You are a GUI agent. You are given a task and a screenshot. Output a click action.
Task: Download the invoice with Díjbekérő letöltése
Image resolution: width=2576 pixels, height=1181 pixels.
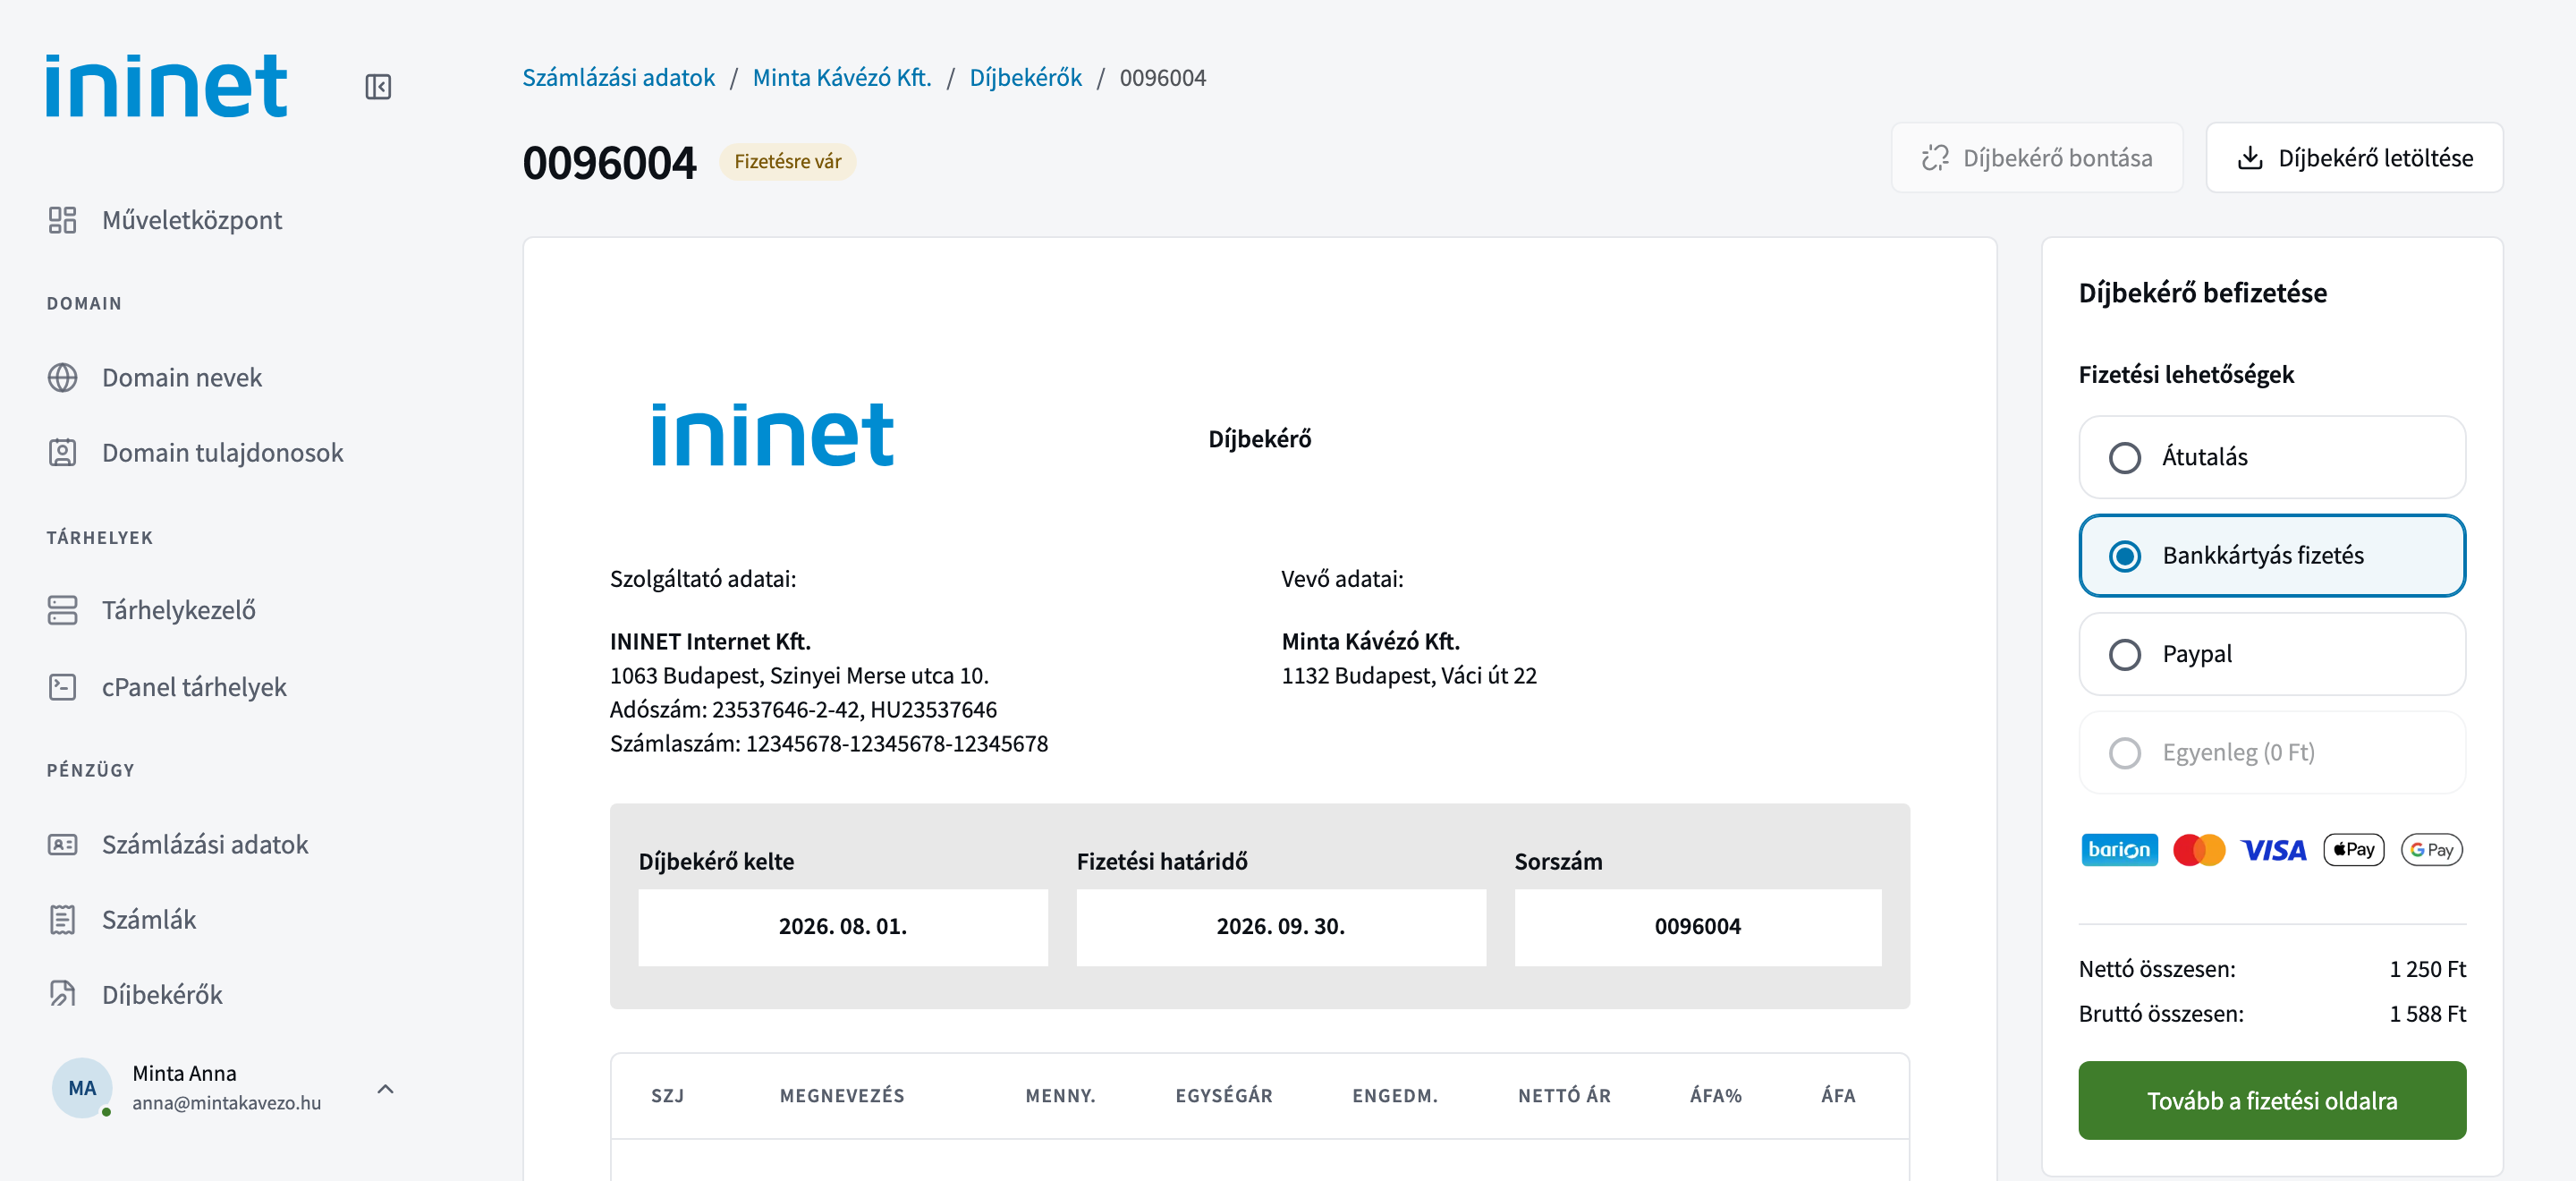[x=2355, y=157]
